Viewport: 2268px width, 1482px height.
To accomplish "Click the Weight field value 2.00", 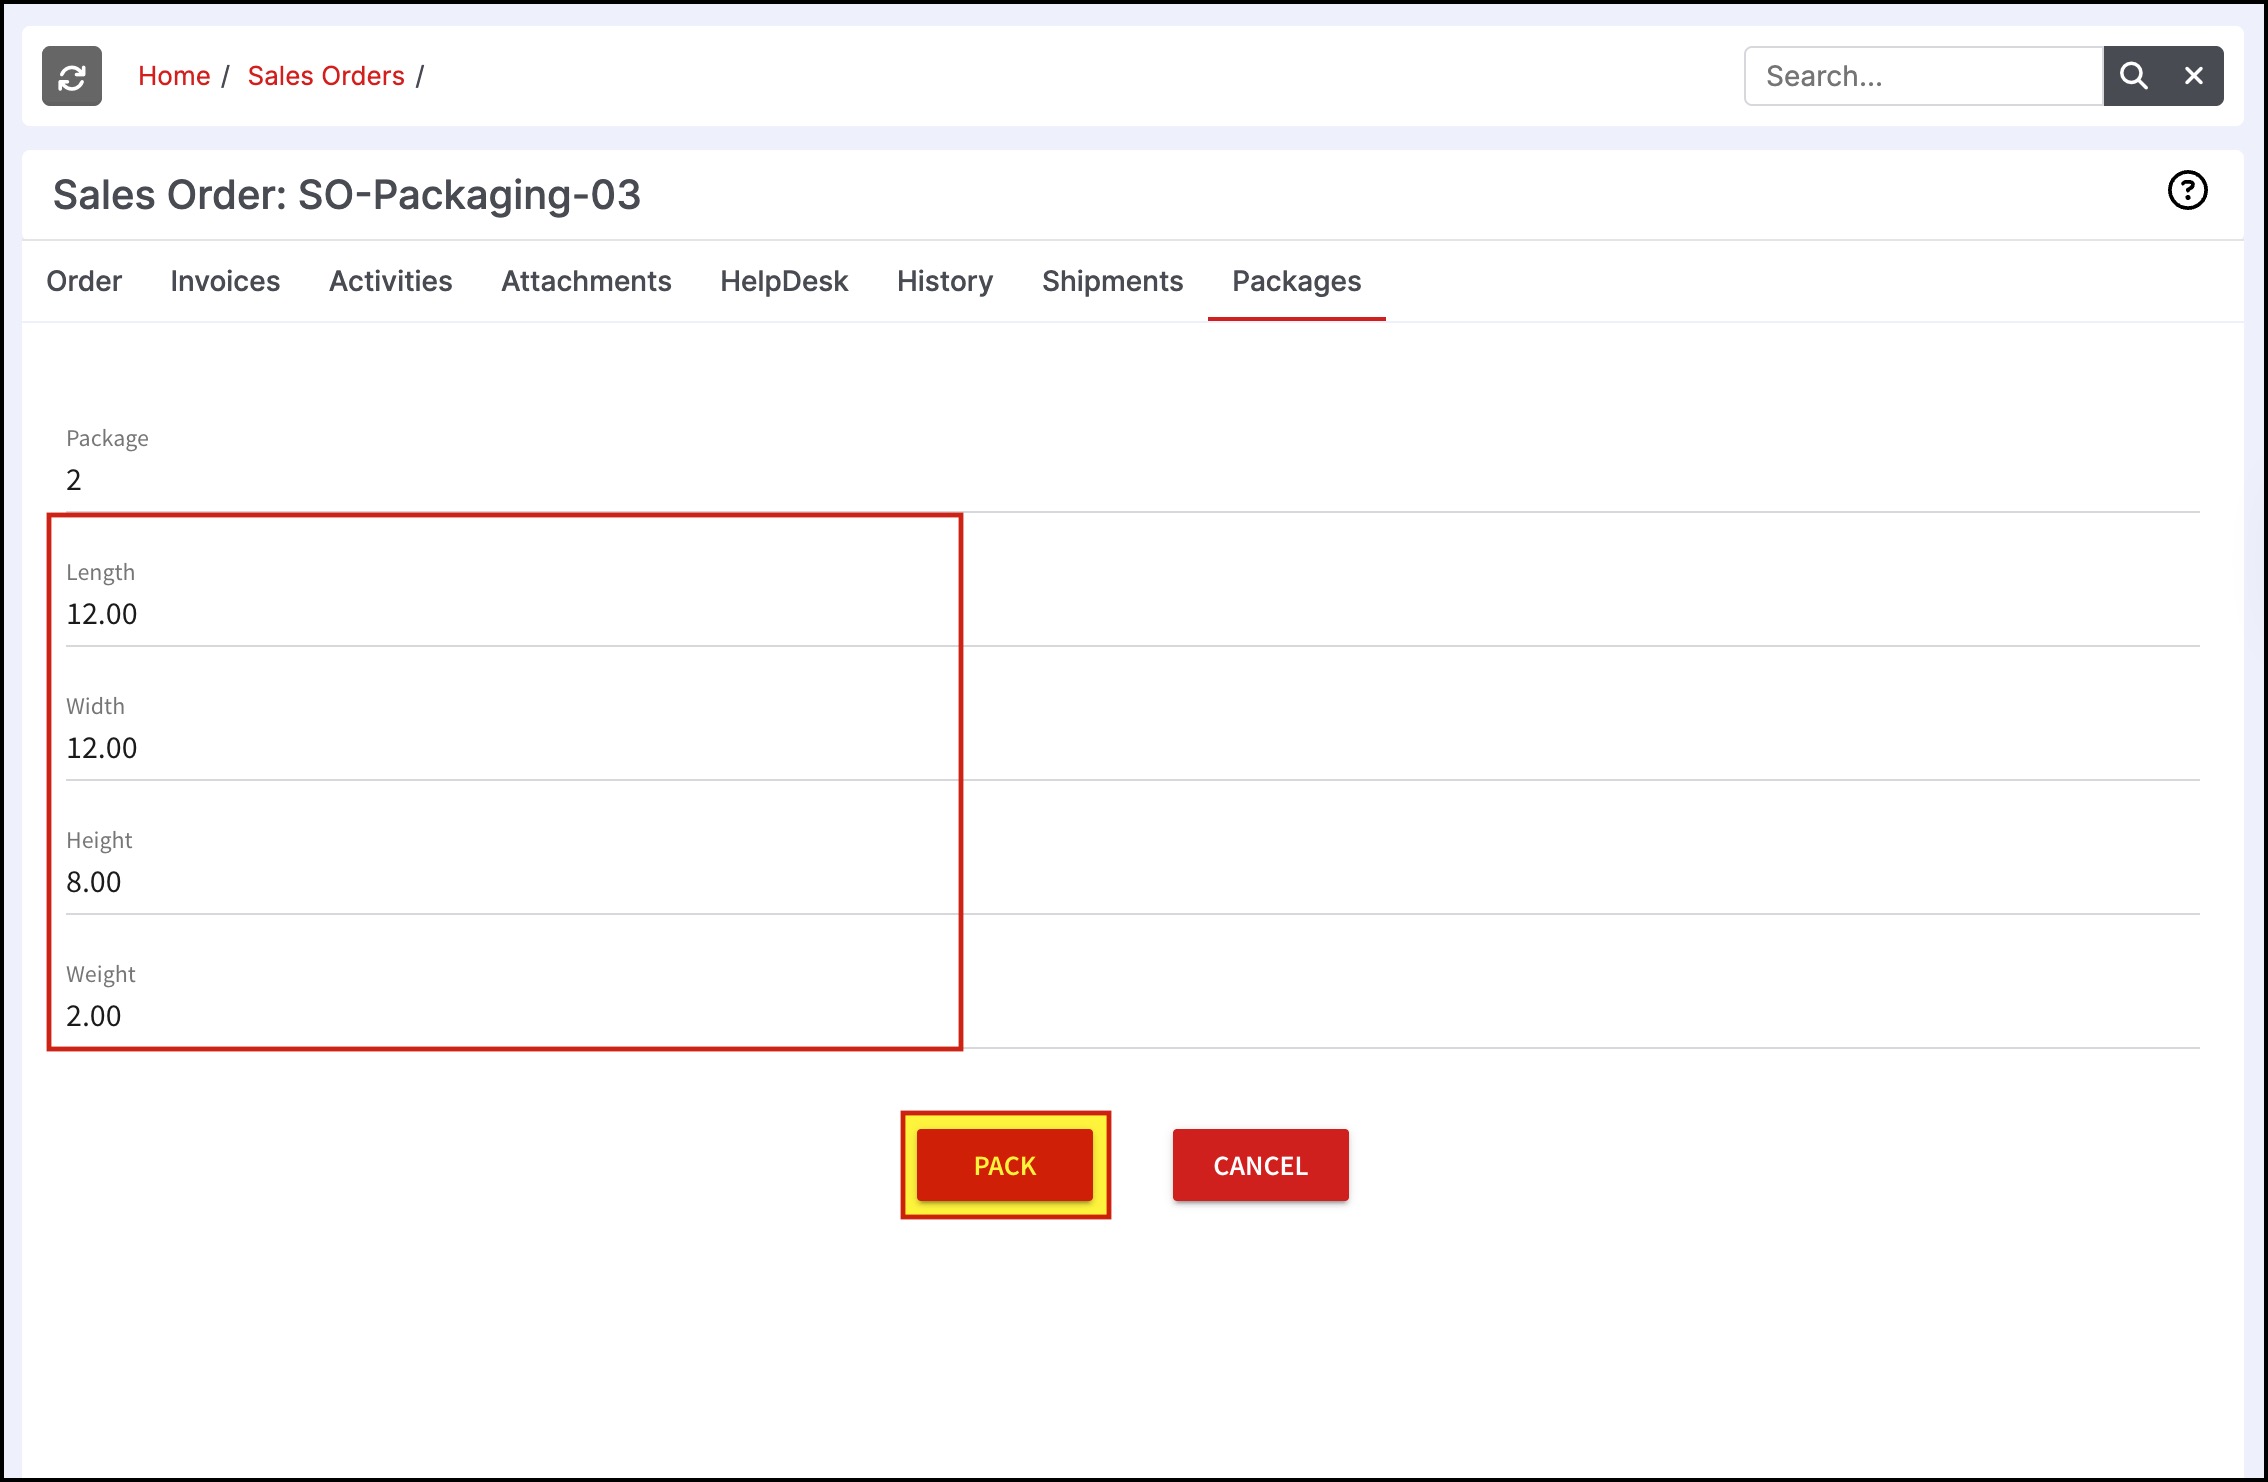I will 94,1016.
